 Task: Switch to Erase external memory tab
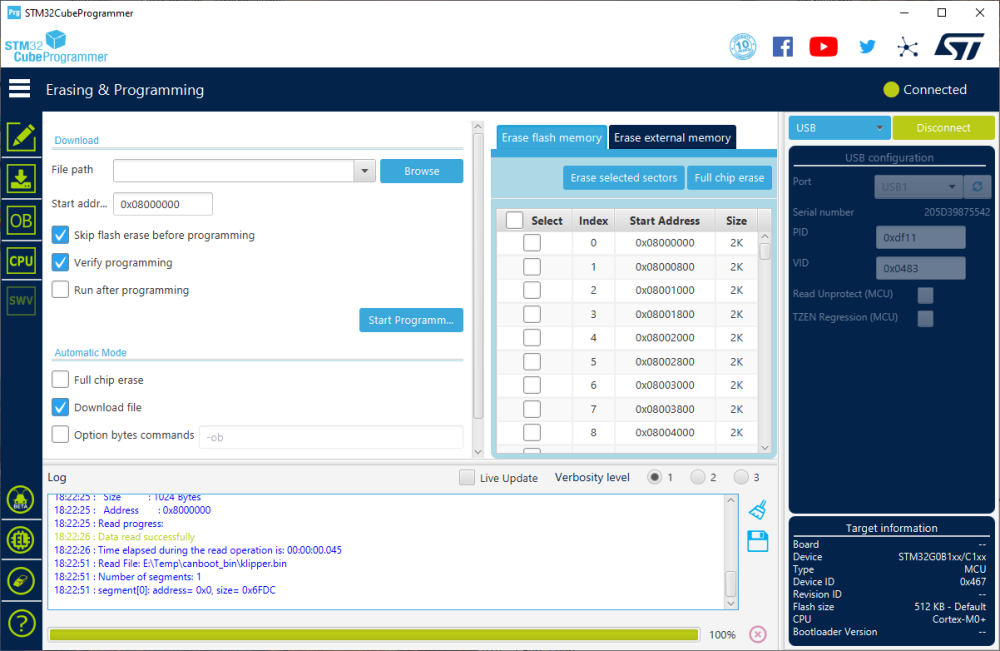[672, 138]
